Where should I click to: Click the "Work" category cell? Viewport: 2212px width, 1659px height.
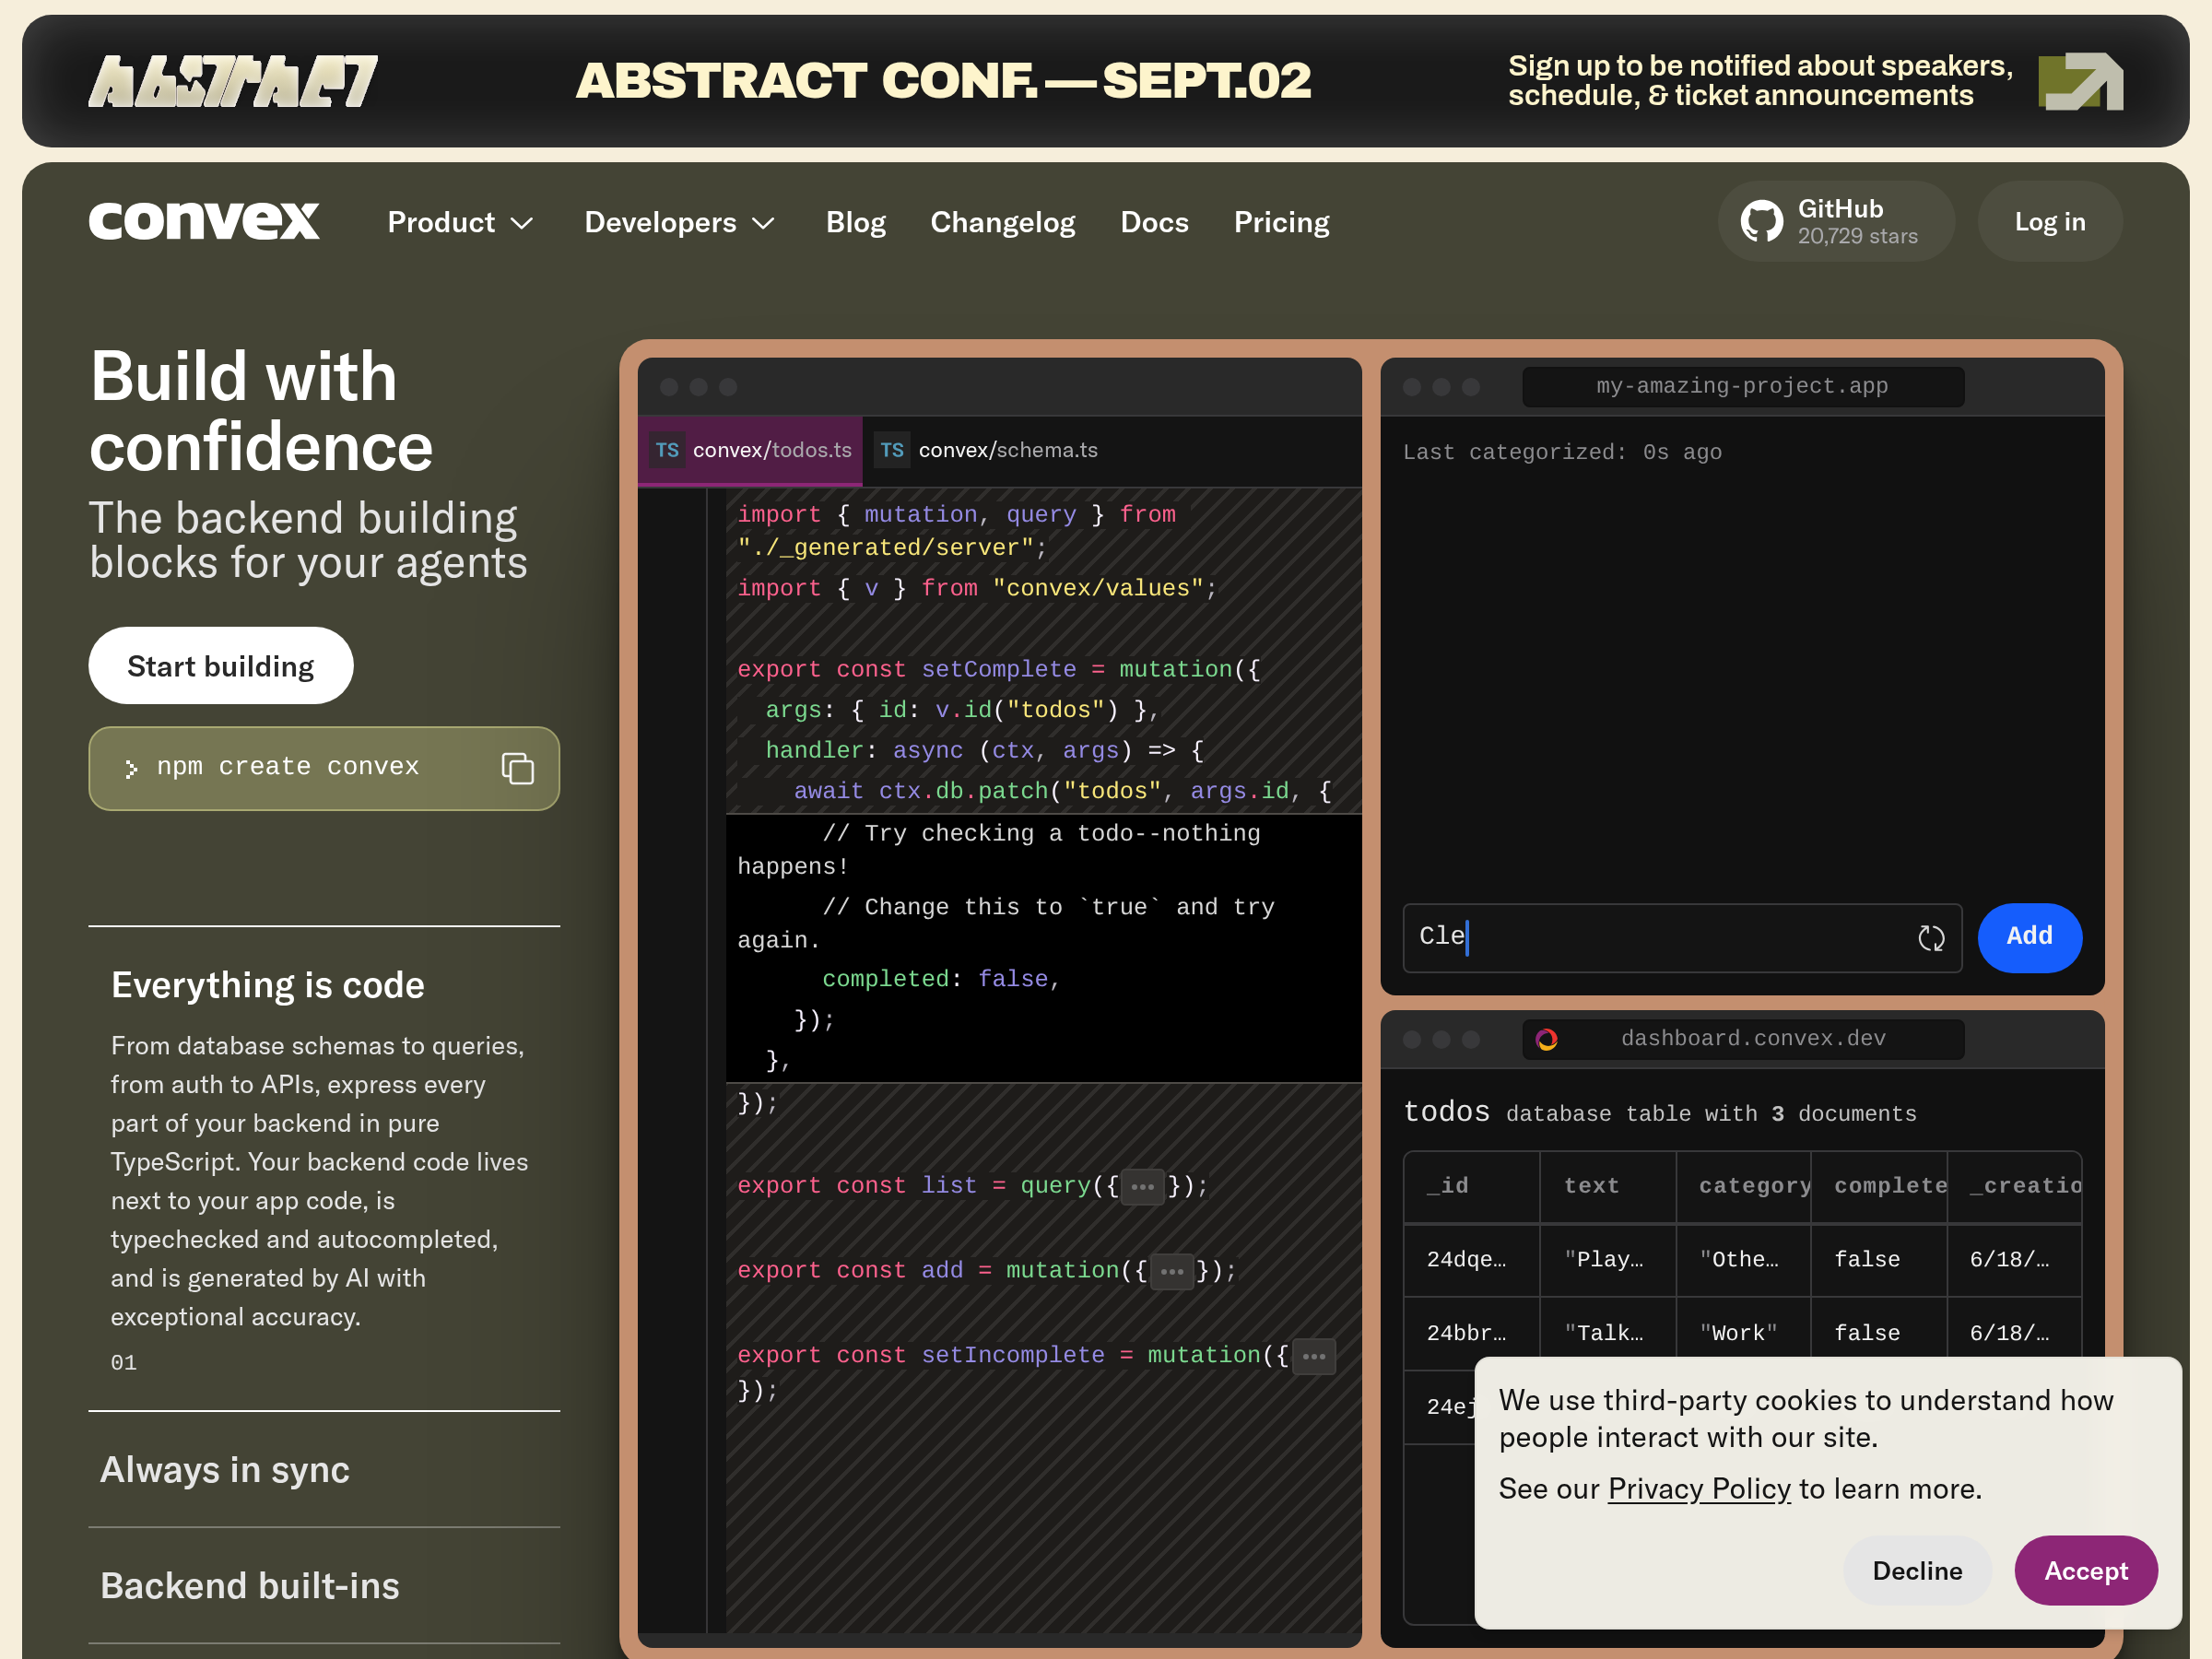pos(1743,1333)
